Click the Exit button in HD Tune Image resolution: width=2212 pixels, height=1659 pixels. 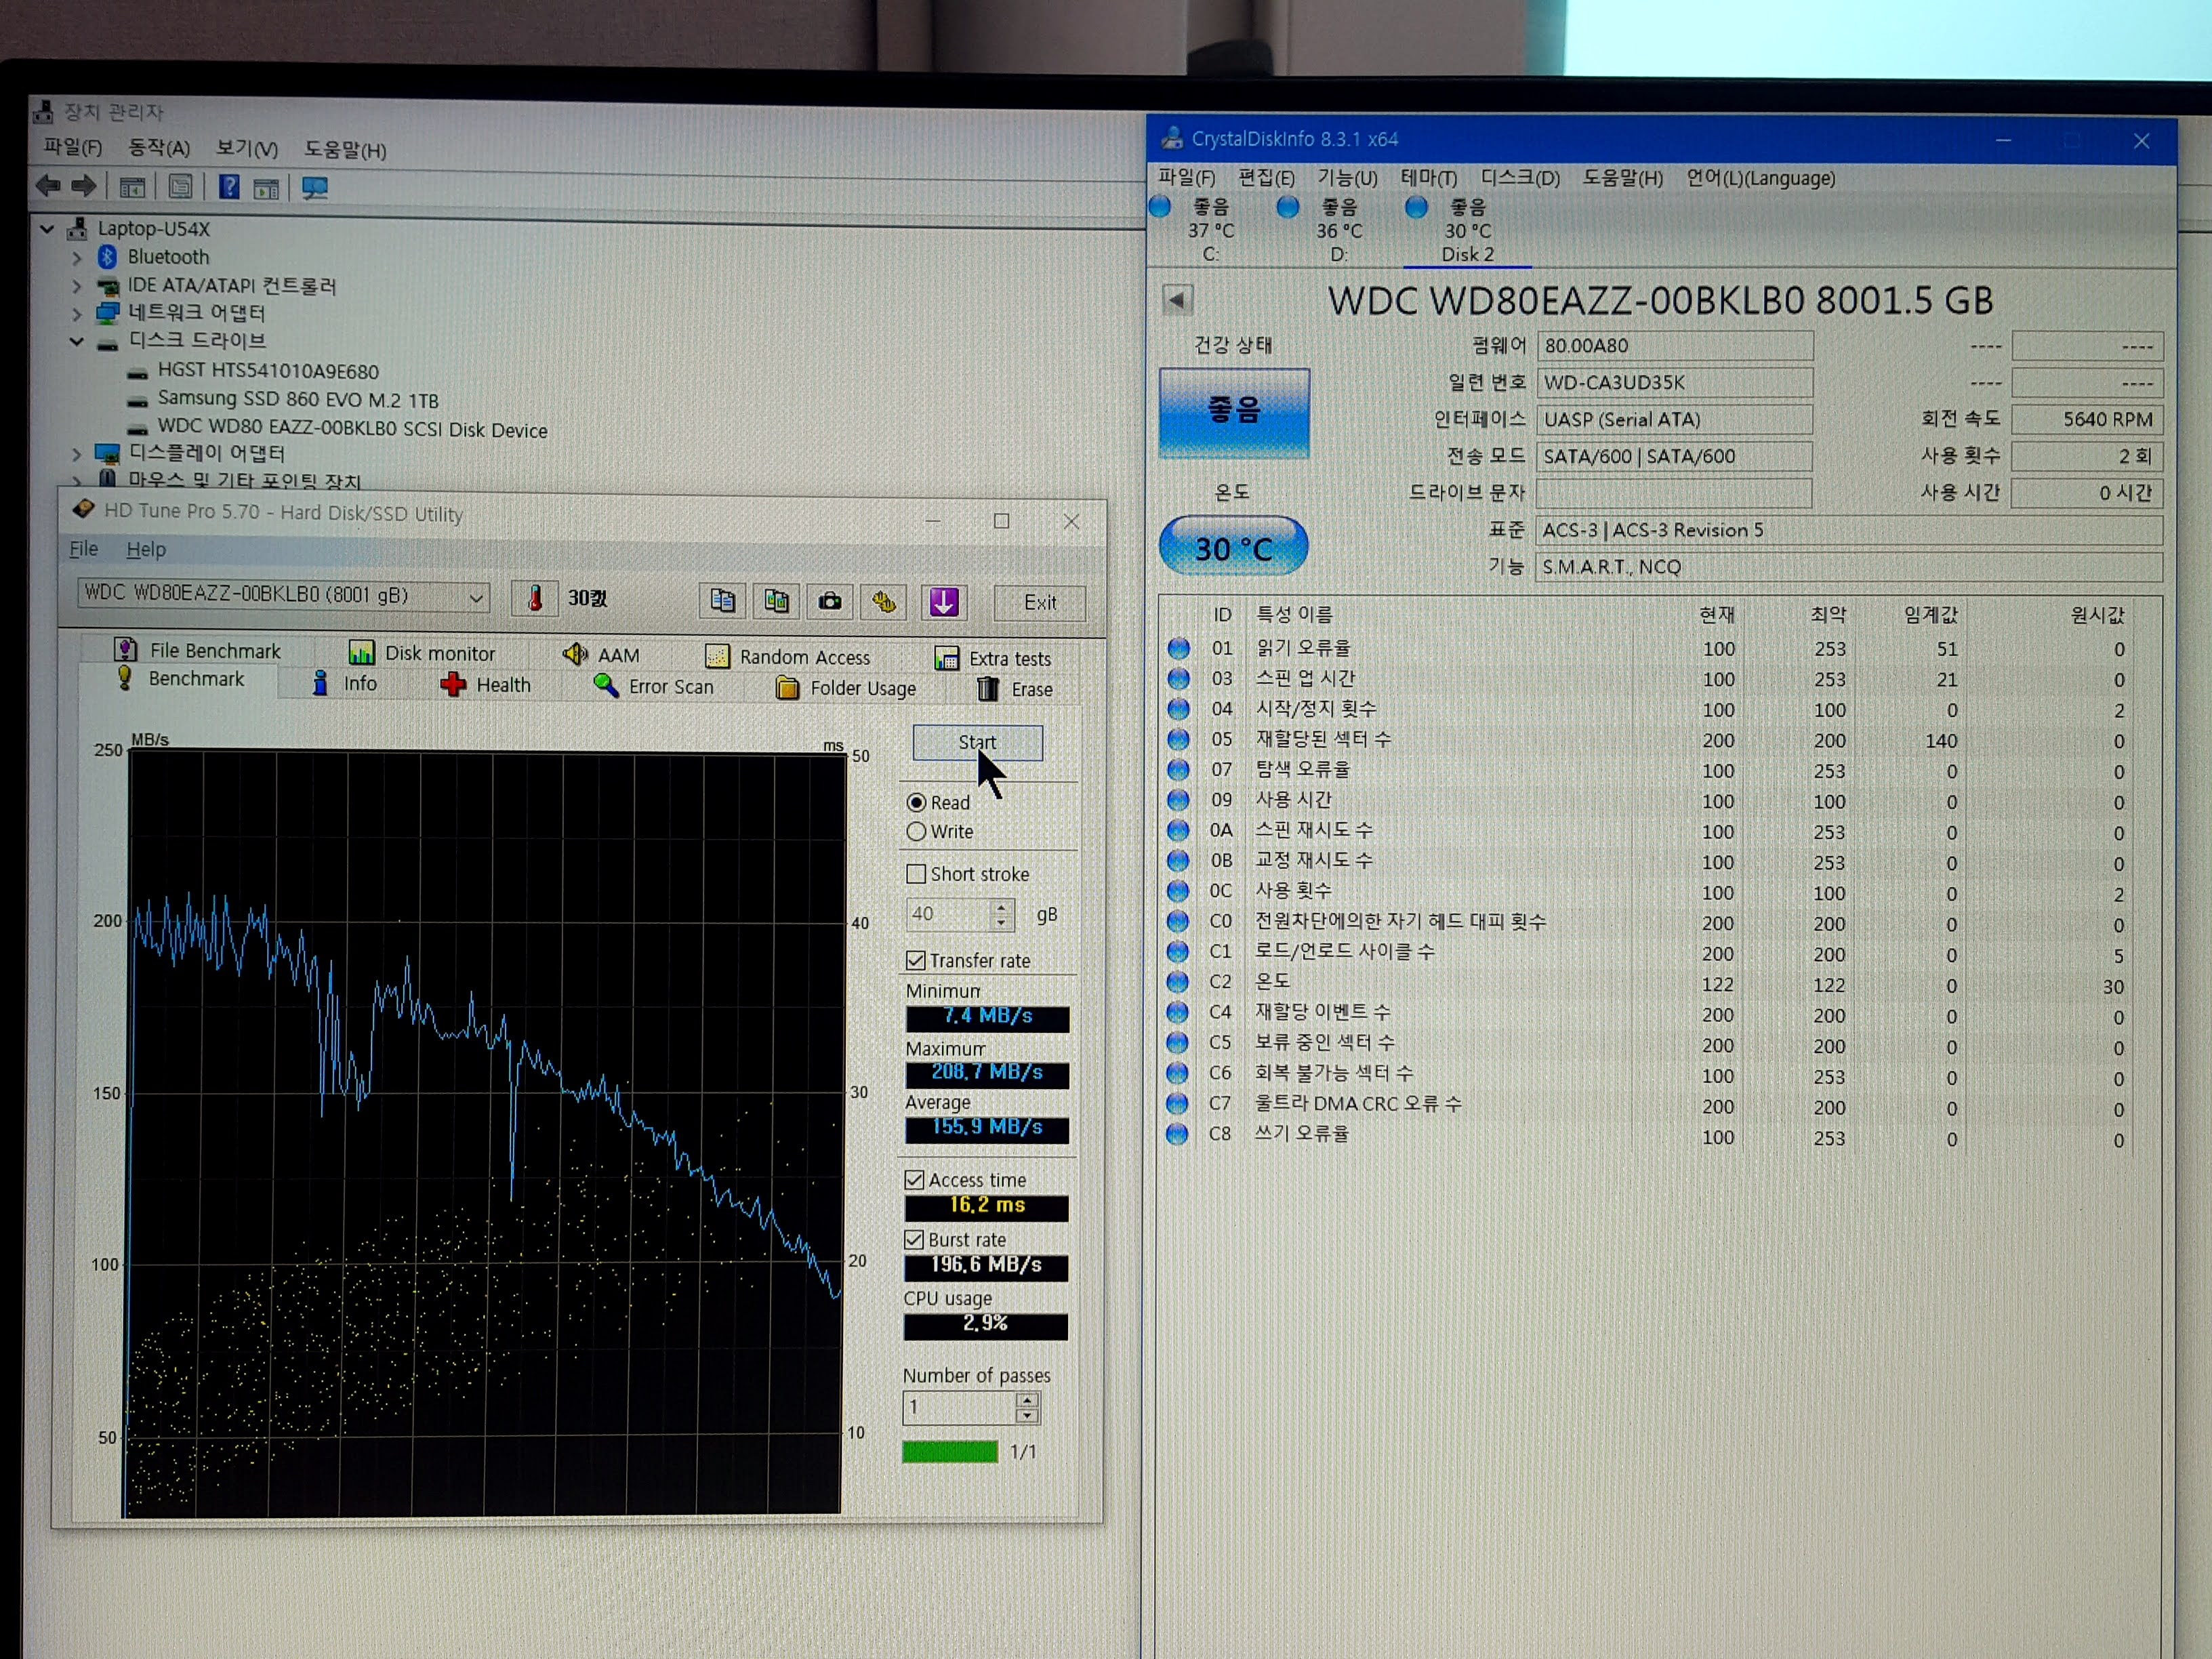coord(1040,602)
